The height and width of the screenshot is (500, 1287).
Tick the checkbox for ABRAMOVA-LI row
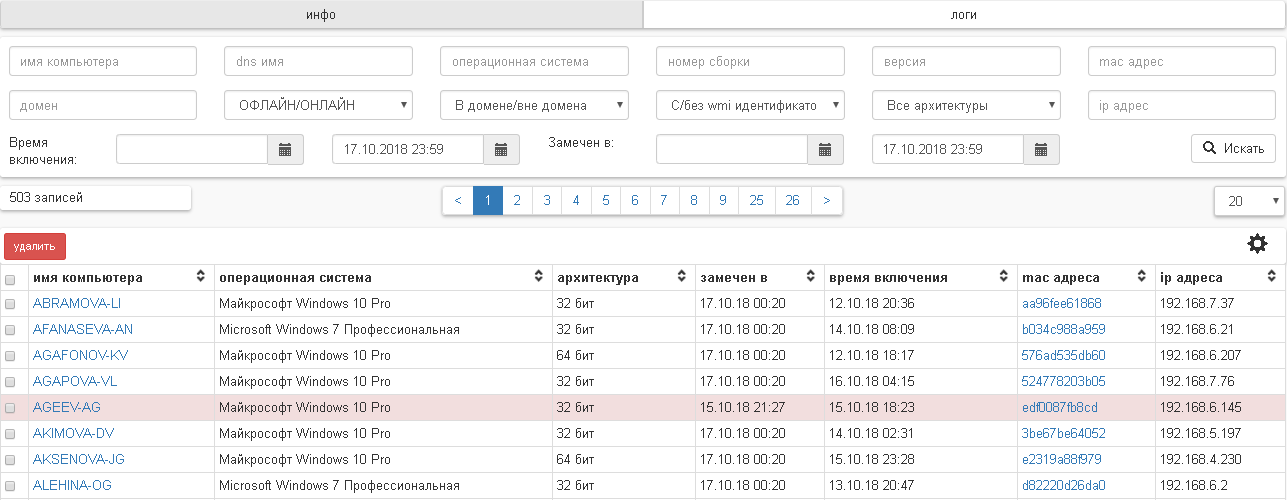[x=11, y=304]
